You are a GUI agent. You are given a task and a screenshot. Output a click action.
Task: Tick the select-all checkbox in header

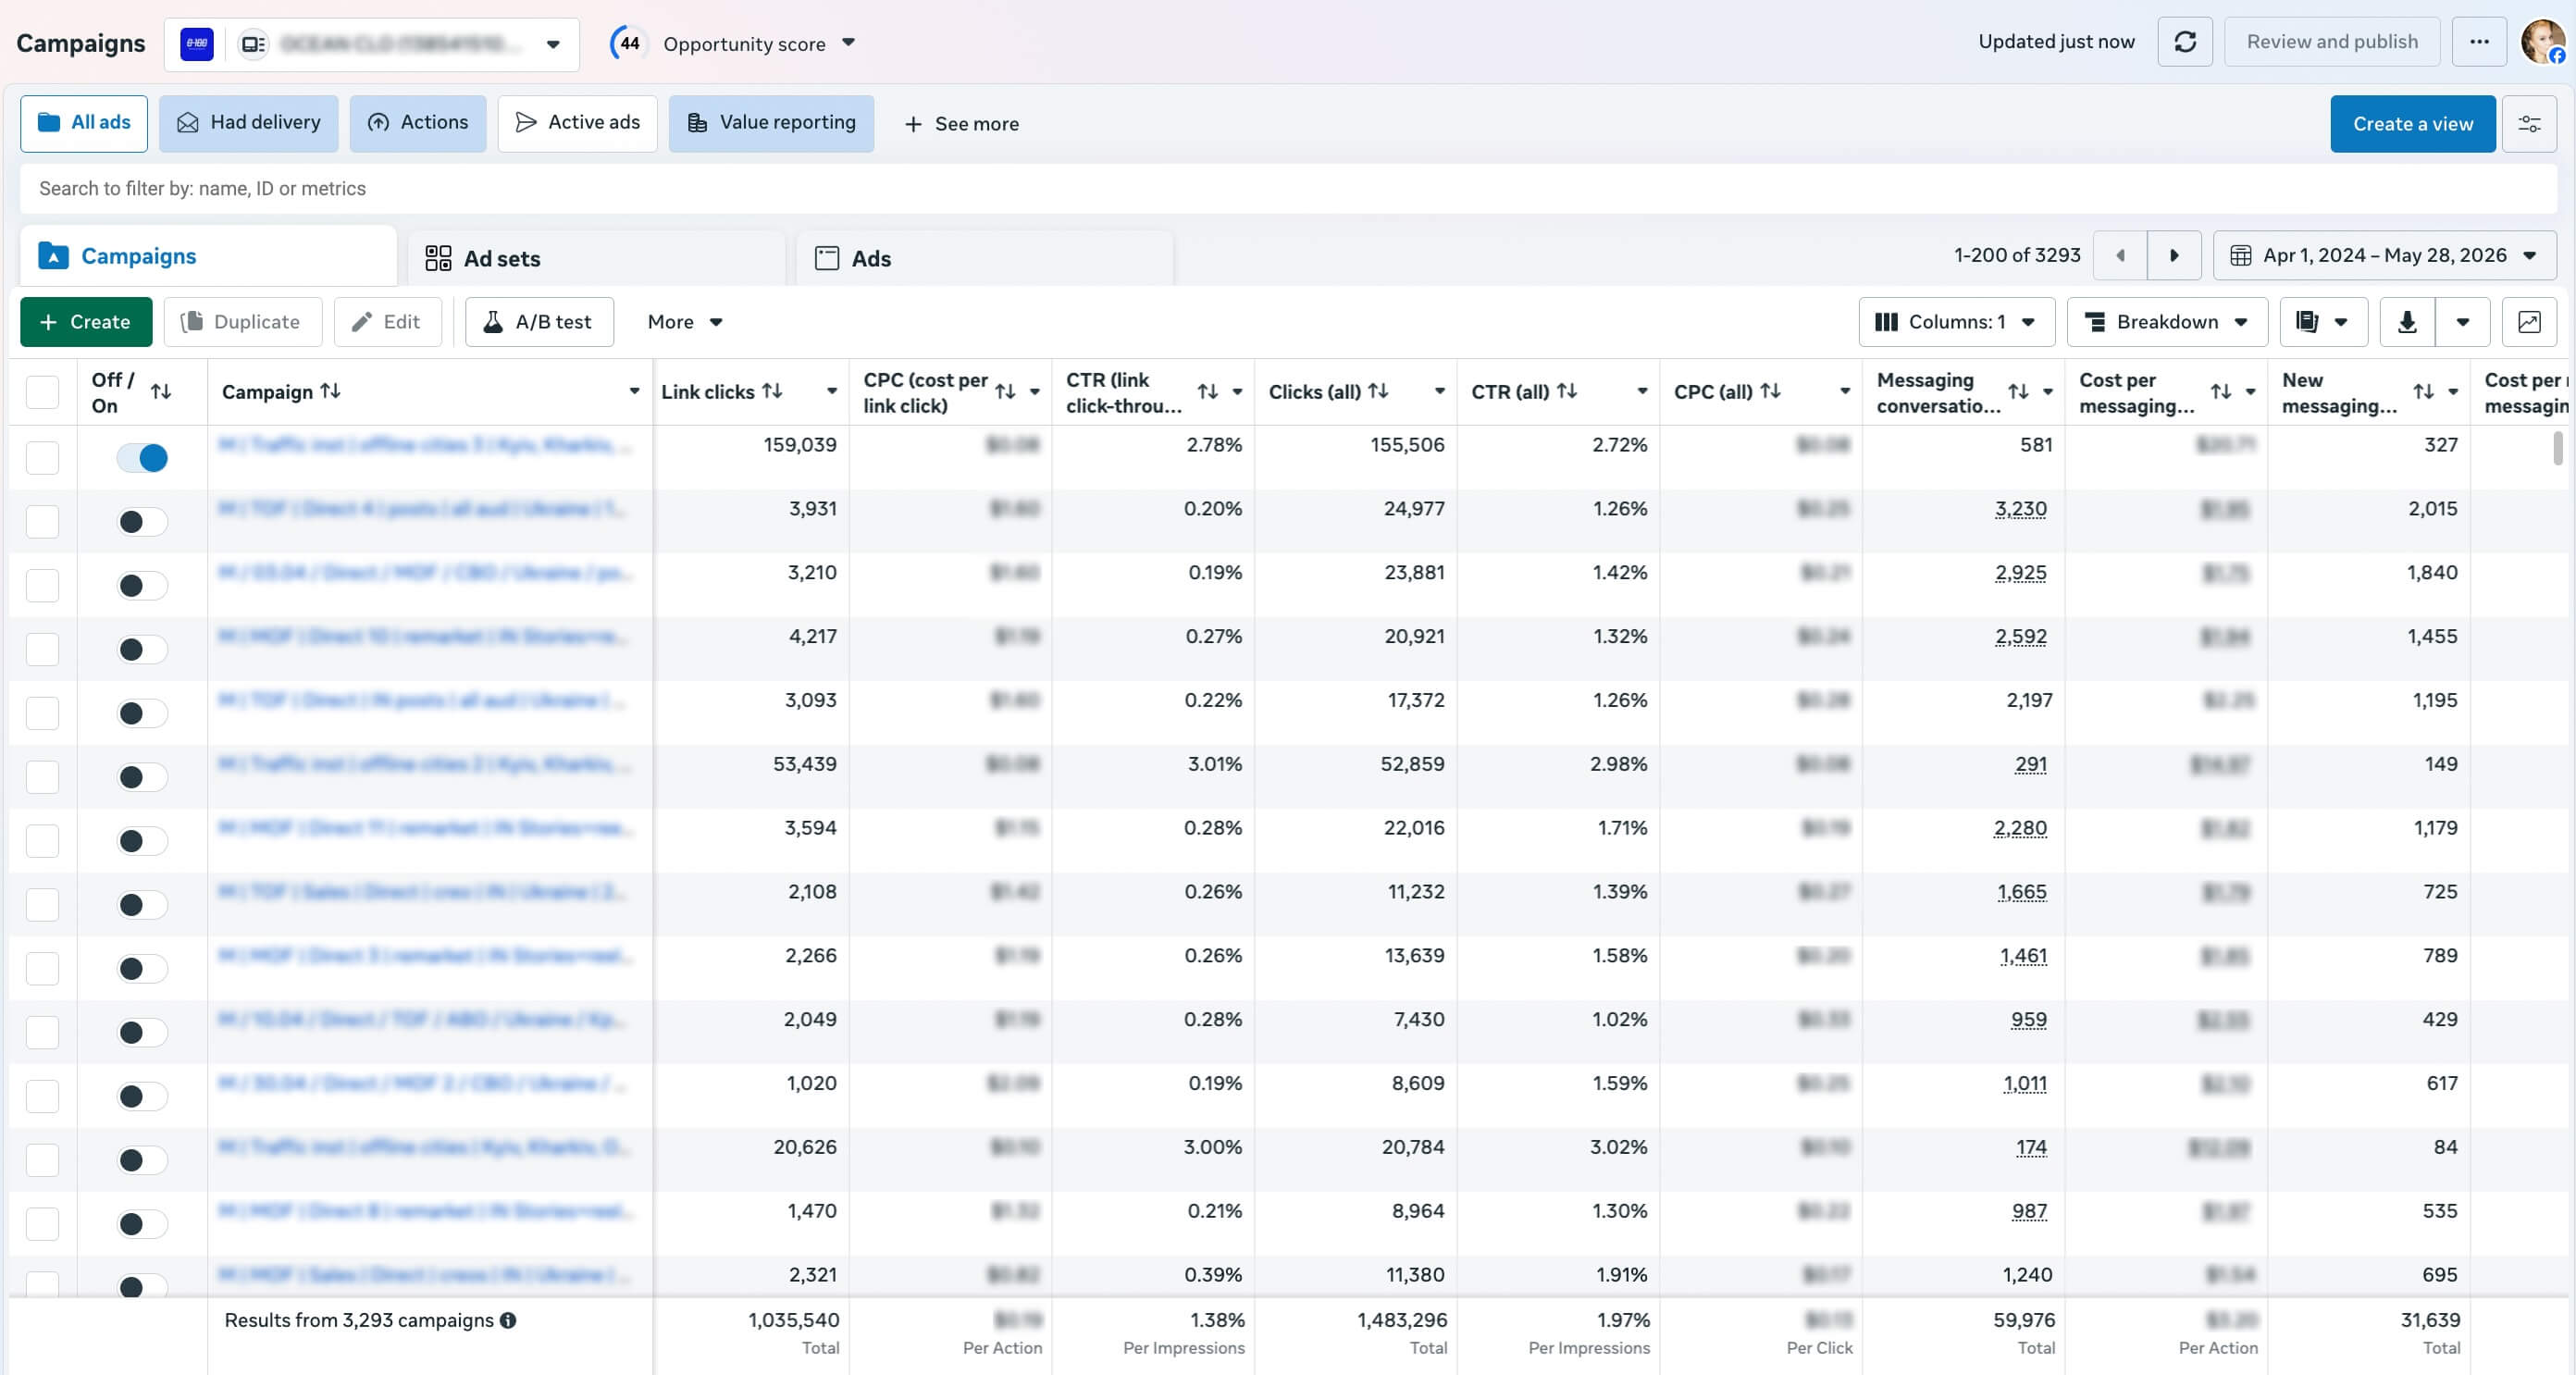click(42, 392)
